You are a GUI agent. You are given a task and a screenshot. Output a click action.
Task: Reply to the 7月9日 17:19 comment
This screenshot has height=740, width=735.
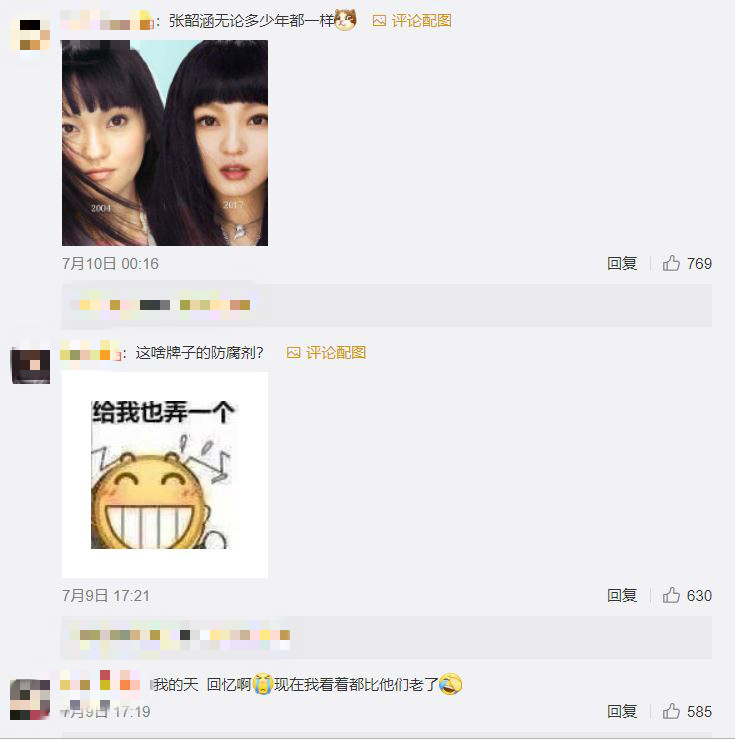pos(622,711)
